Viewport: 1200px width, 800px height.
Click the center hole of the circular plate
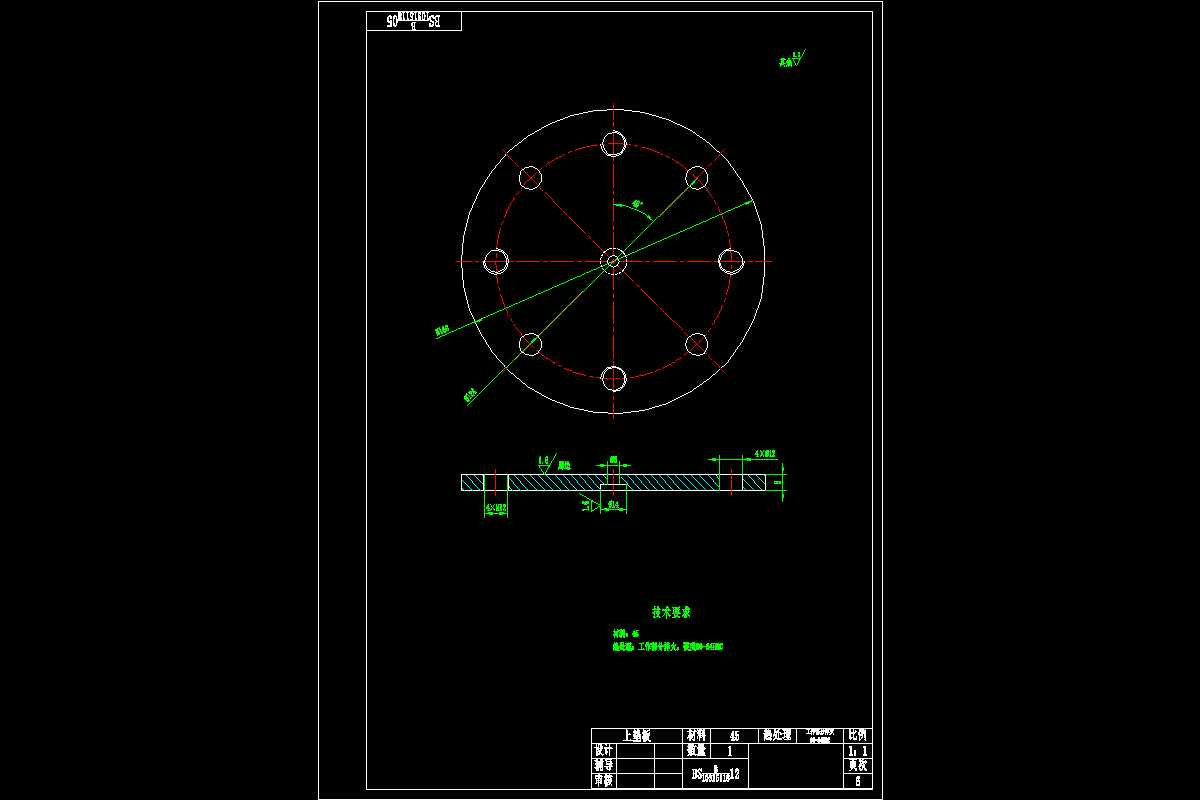click(613, 261)
